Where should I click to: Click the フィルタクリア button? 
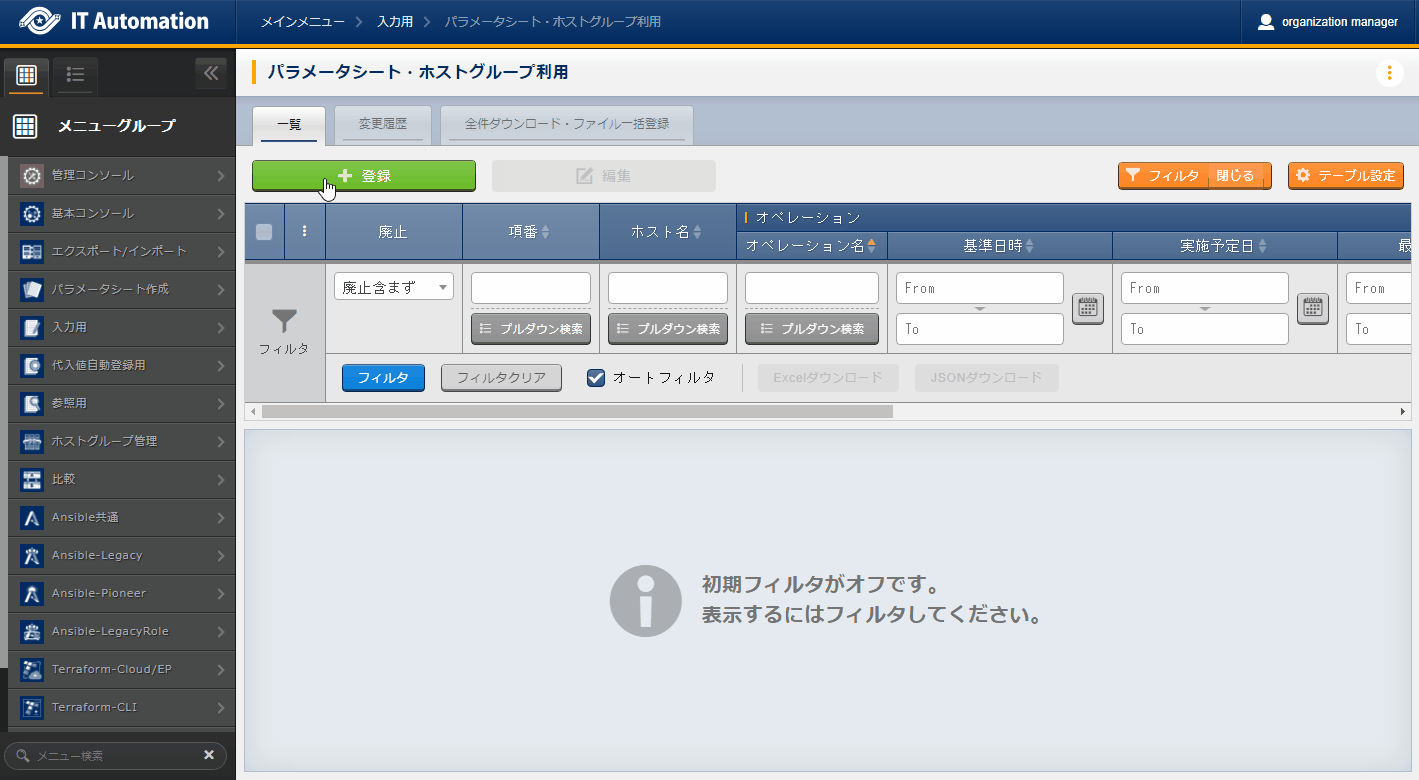pyautogui.click(x=501, y=378)
